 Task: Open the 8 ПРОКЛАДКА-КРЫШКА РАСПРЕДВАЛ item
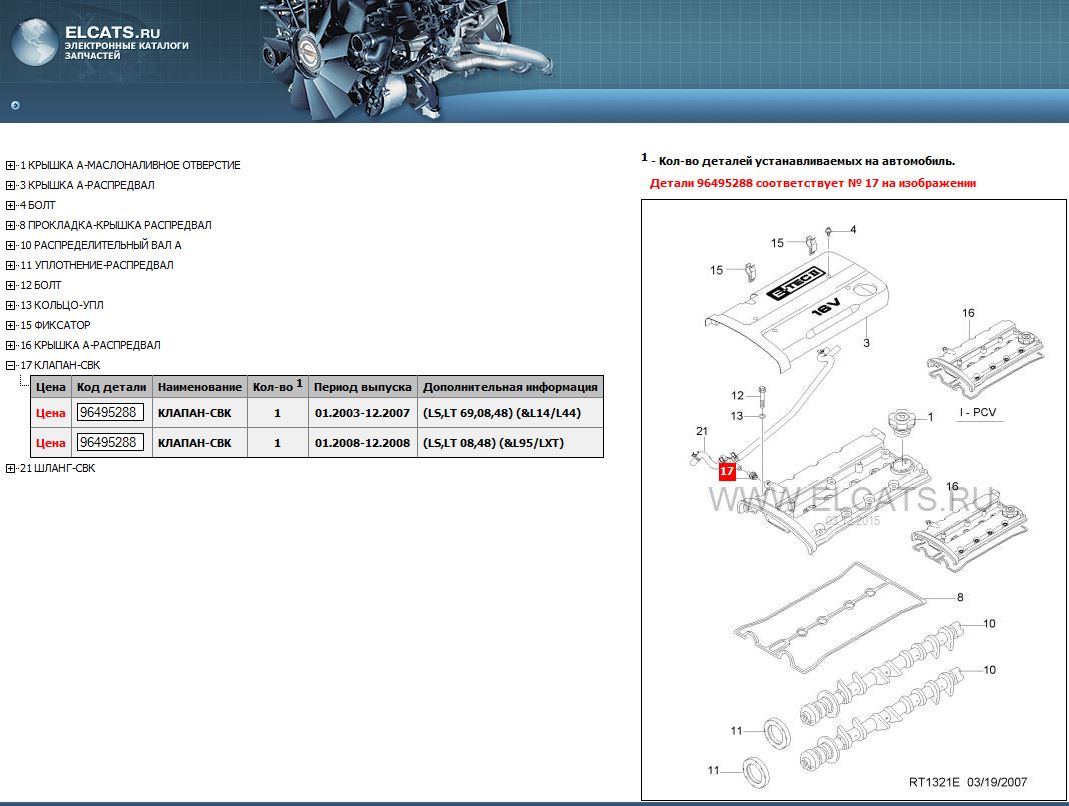120,225
